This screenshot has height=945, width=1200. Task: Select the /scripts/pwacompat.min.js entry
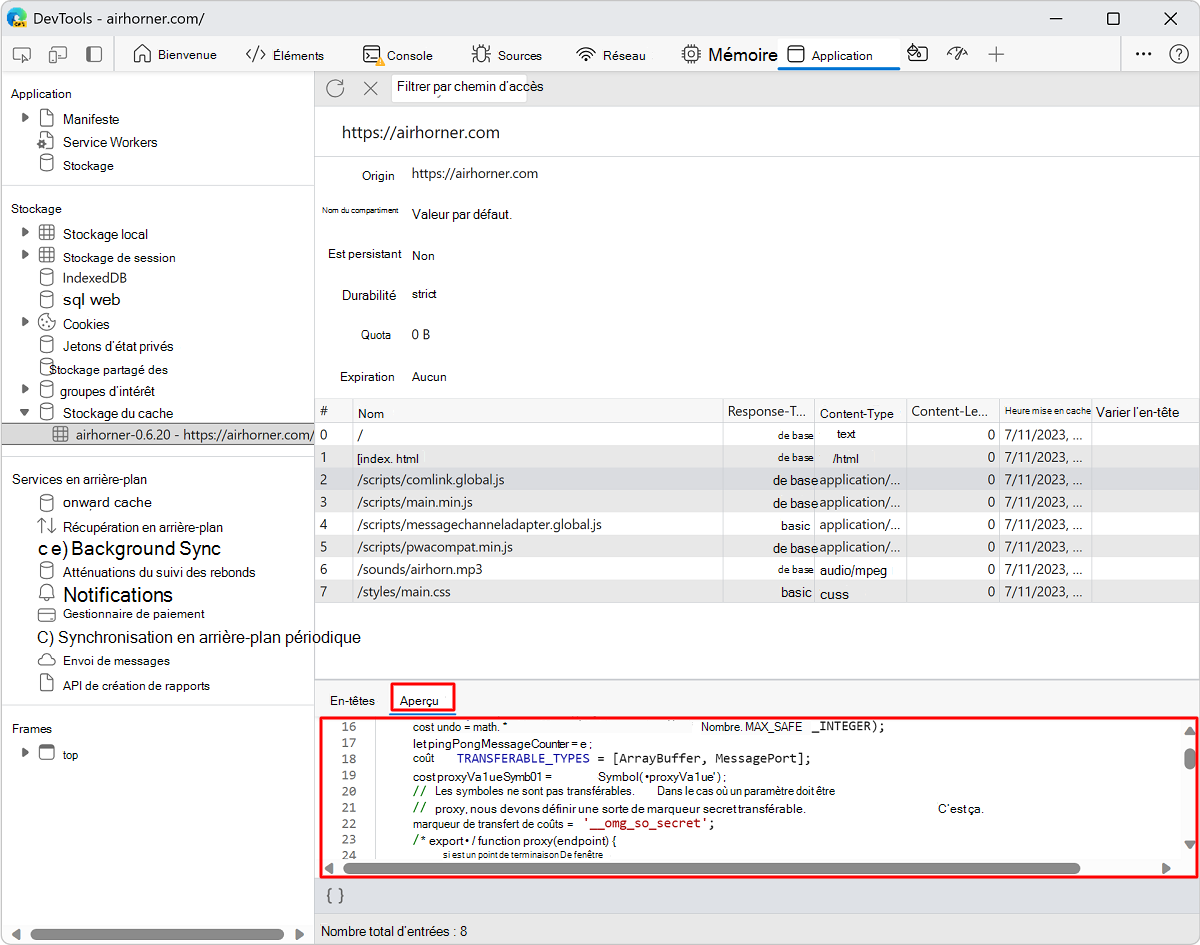coord(756,547)
